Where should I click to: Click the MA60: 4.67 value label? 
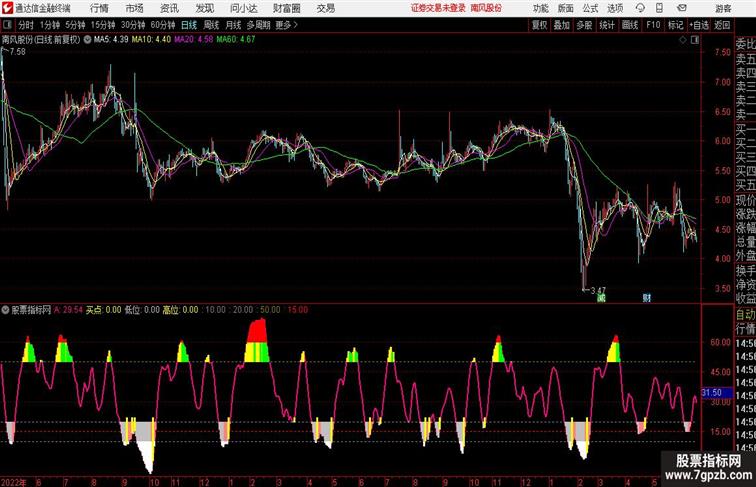point(236,40)
